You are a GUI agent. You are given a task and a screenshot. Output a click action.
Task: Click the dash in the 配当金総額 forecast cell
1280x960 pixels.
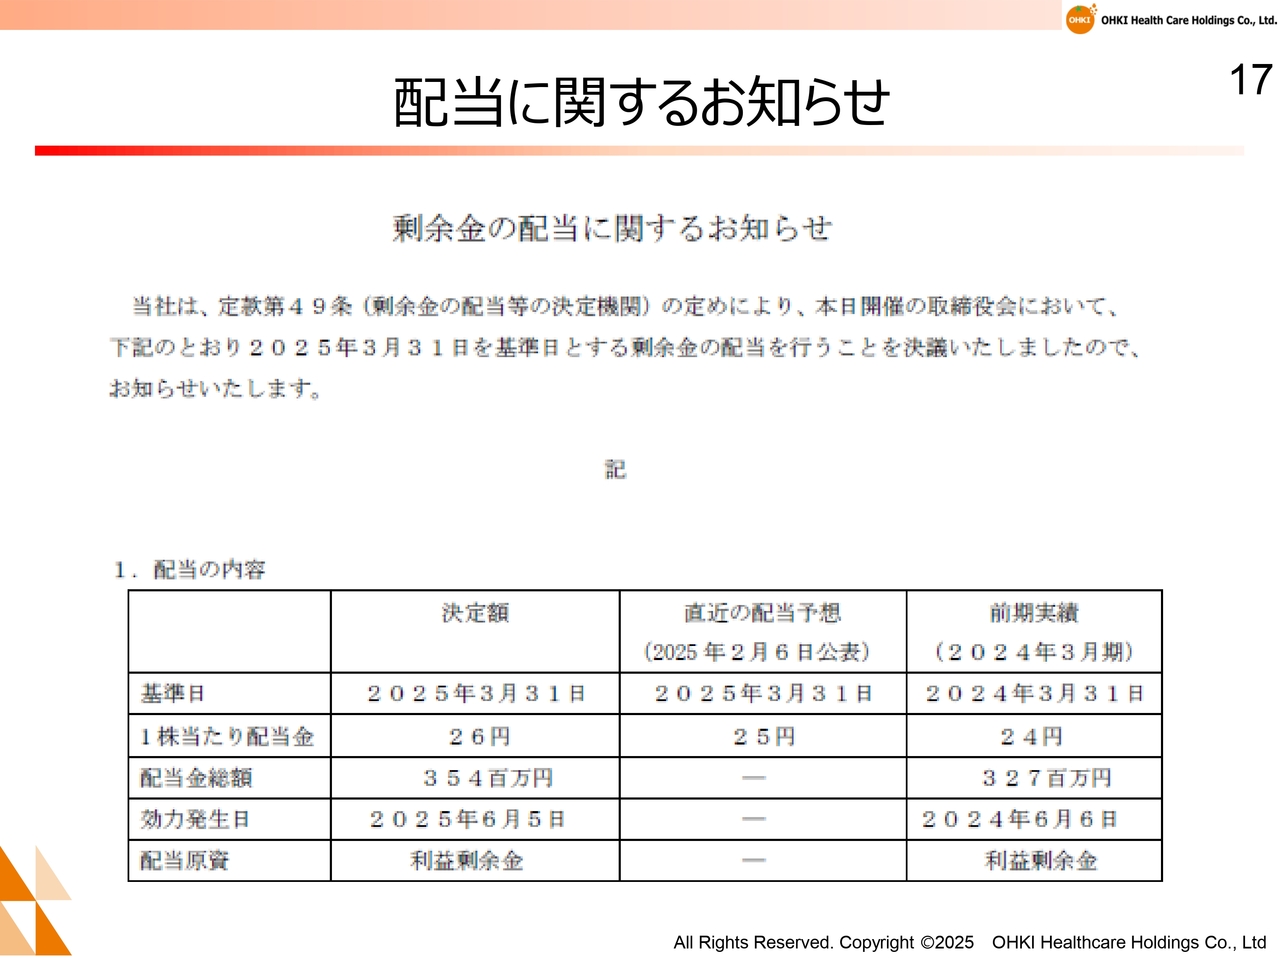(x=754, y=778)
